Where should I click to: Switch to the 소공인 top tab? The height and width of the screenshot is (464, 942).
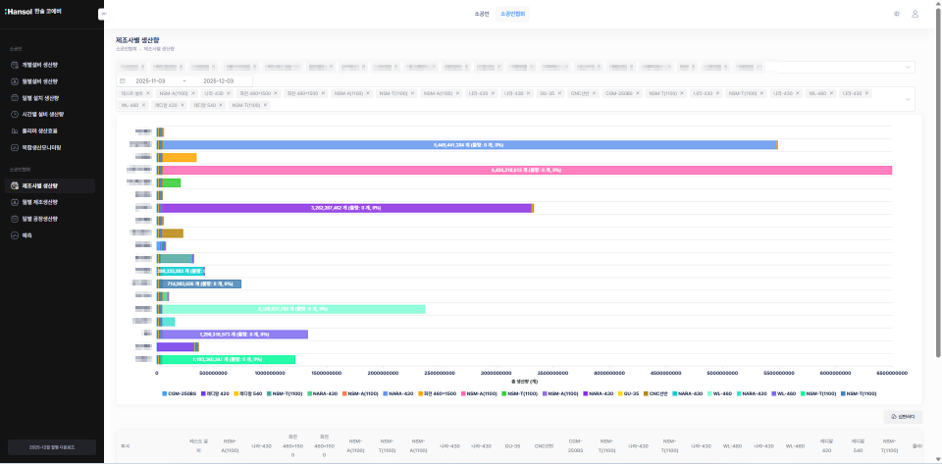pos(481,14)
